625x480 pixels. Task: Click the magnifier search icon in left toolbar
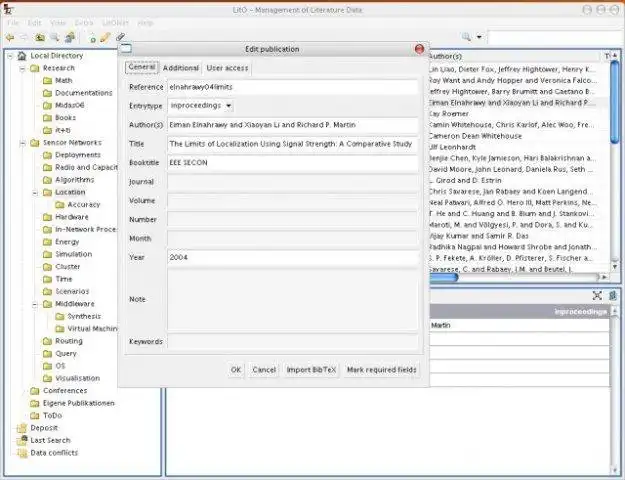55,38
